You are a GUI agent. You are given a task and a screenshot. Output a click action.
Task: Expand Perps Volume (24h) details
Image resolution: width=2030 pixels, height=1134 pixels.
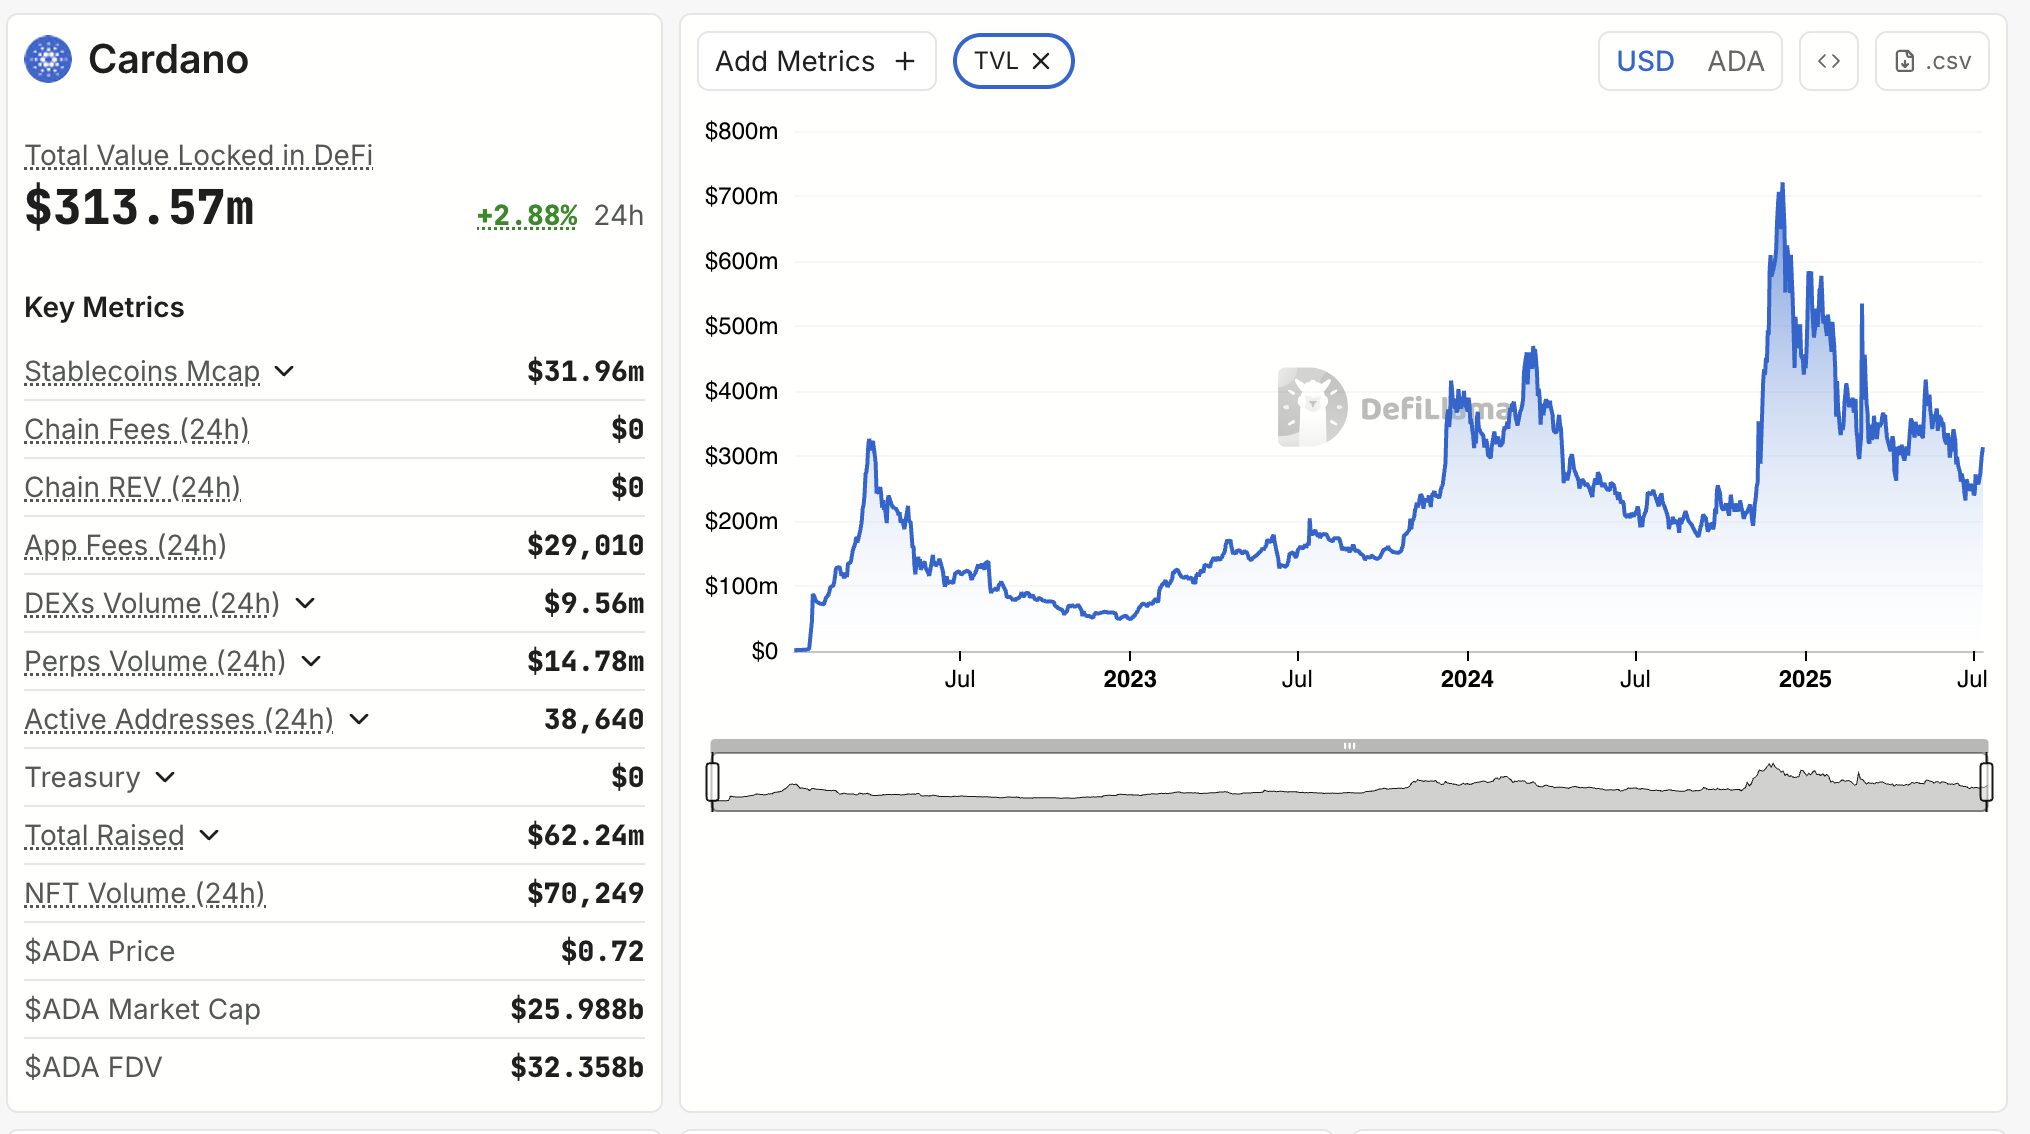312,661
